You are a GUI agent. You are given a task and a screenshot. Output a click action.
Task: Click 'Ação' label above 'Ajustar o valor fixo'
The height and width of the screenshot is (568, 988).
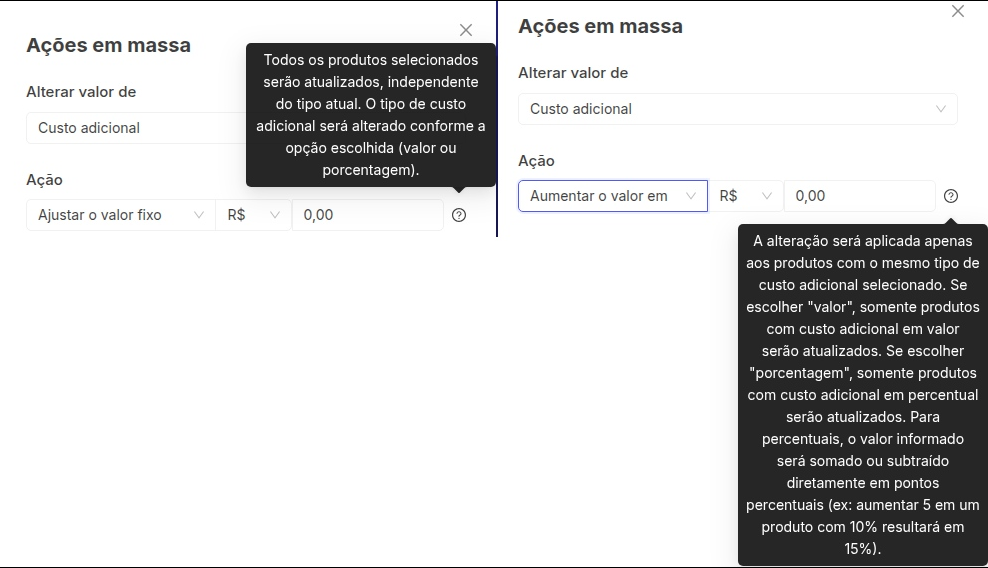(44, 180)
